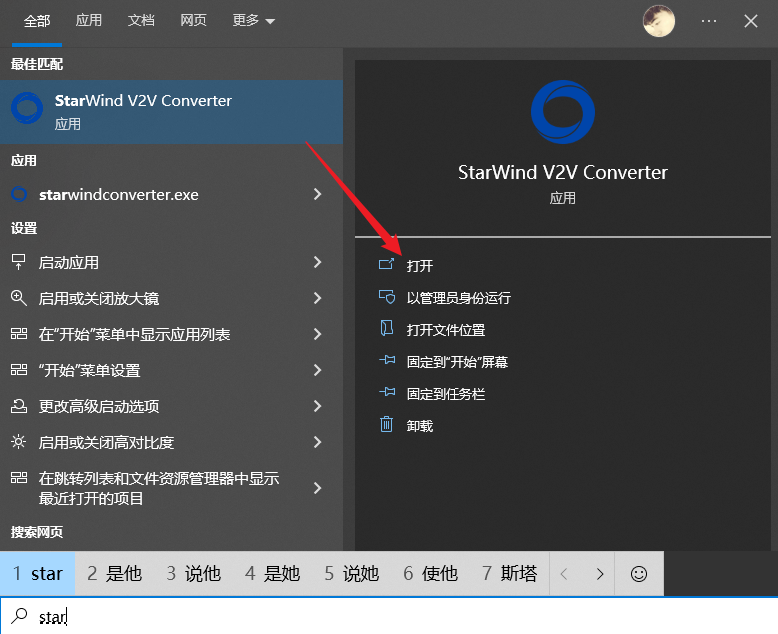Viewport: 778px width, 634px height.
Task: Switch to the 全部 tab
Action: [x=37, y=21]
